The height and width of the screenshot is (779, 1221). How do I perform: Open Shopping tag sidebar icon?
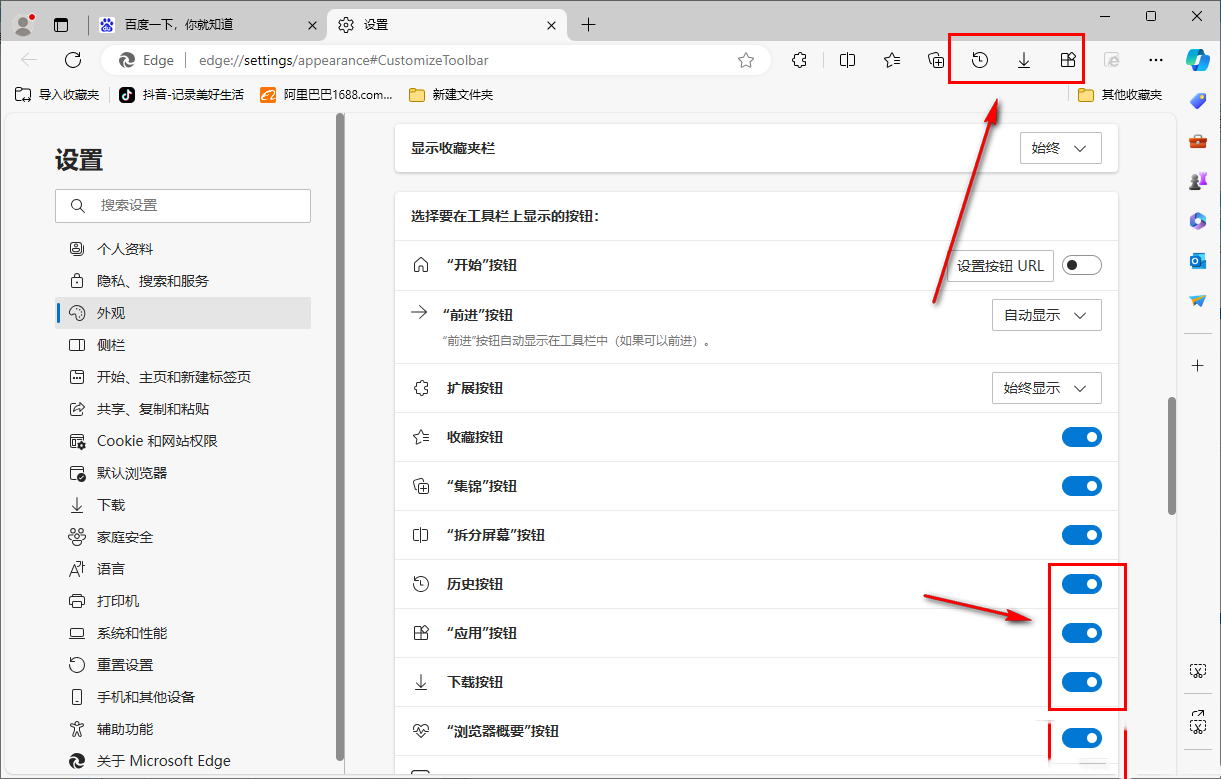[1198, 101]
